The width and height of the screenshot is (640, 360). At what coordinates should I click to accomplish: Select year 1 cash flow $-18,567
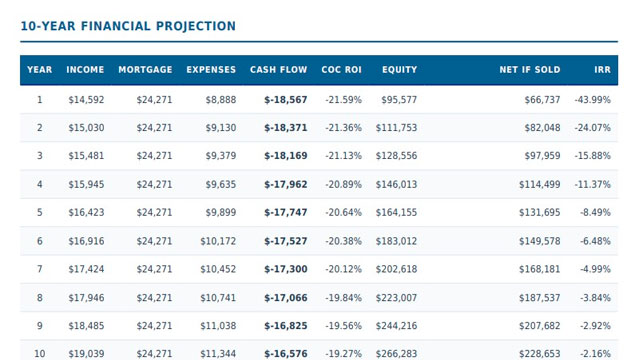tap(285, 100)
